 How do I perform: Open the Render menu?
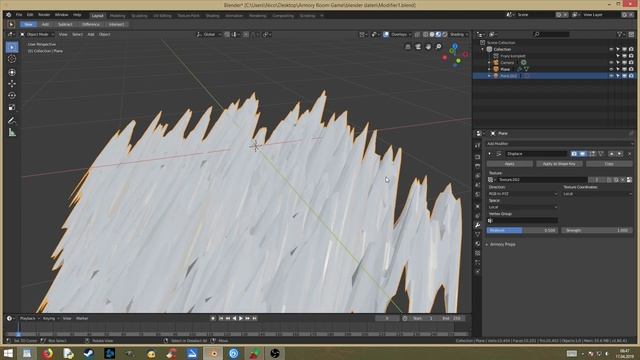[x=44, y=15]
